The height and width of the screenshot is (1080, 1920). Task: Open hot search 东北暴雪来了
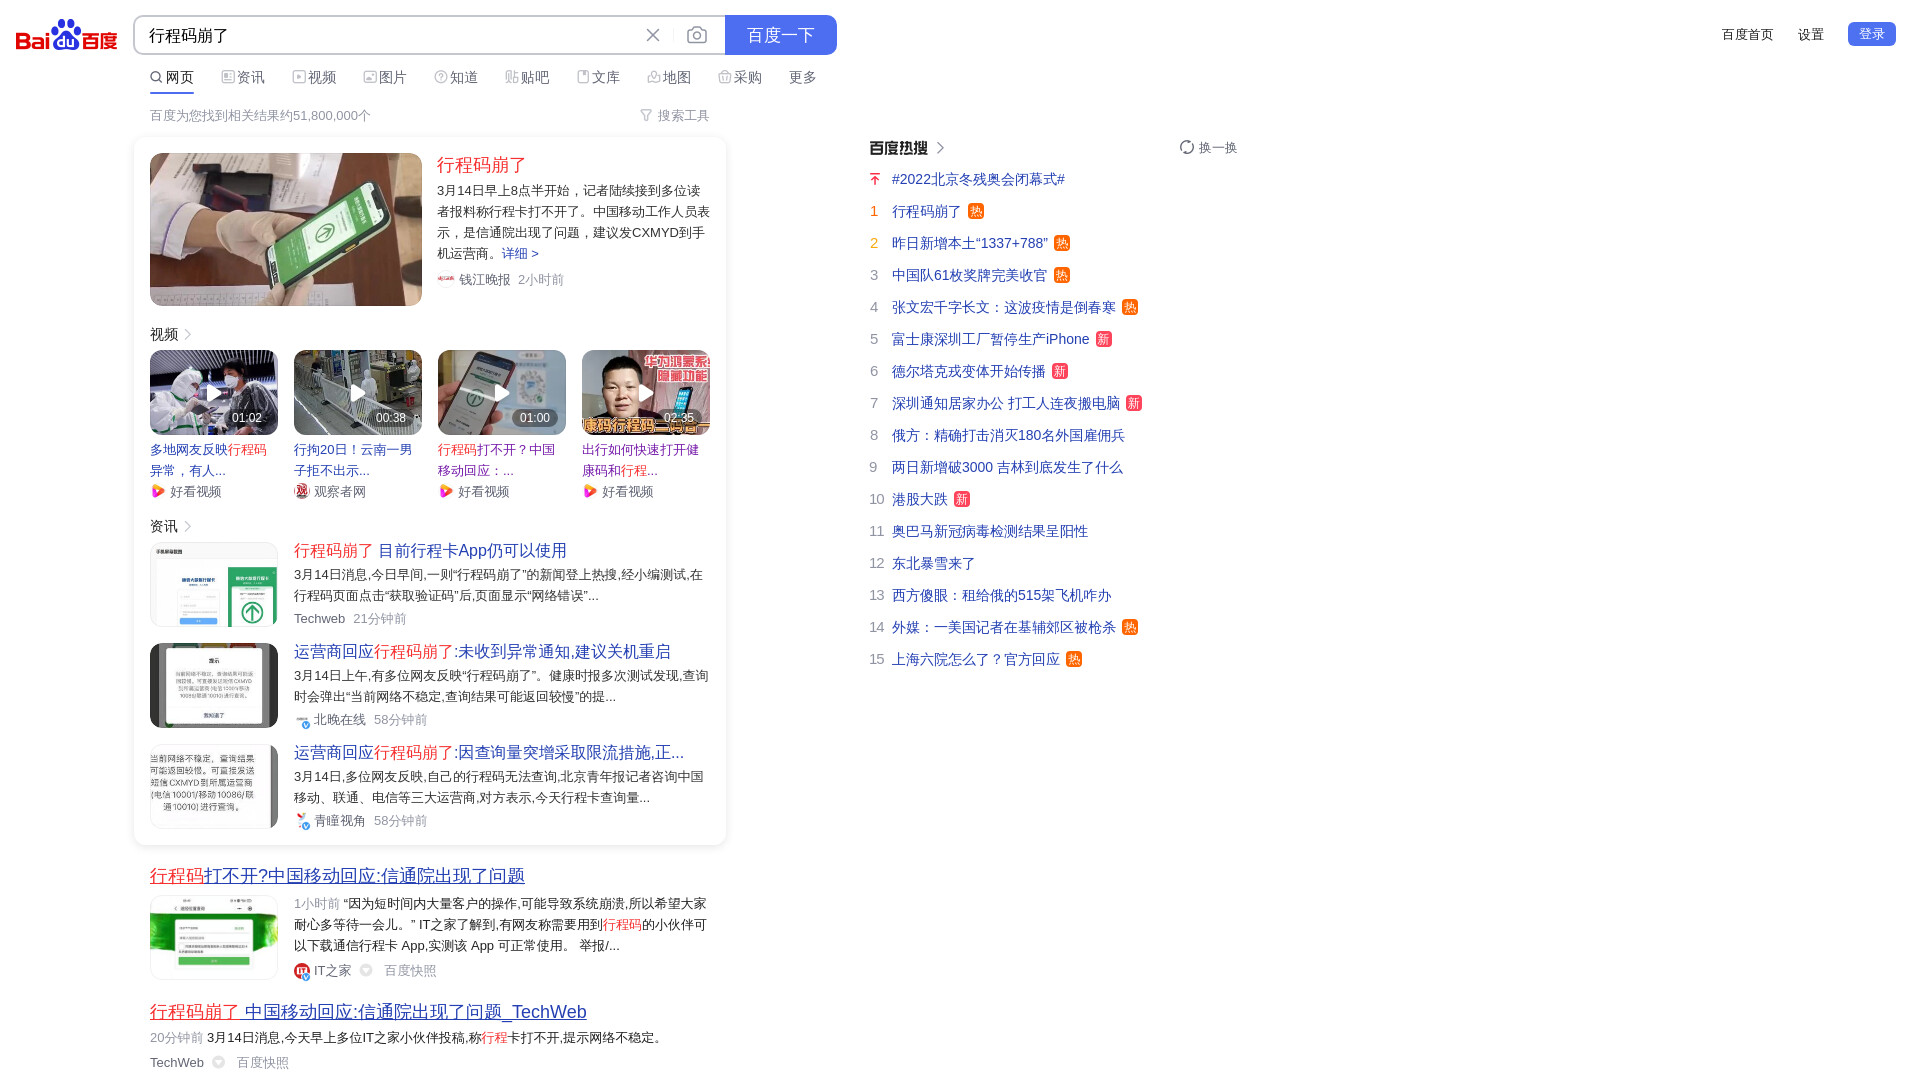click(x=933, y=563)
